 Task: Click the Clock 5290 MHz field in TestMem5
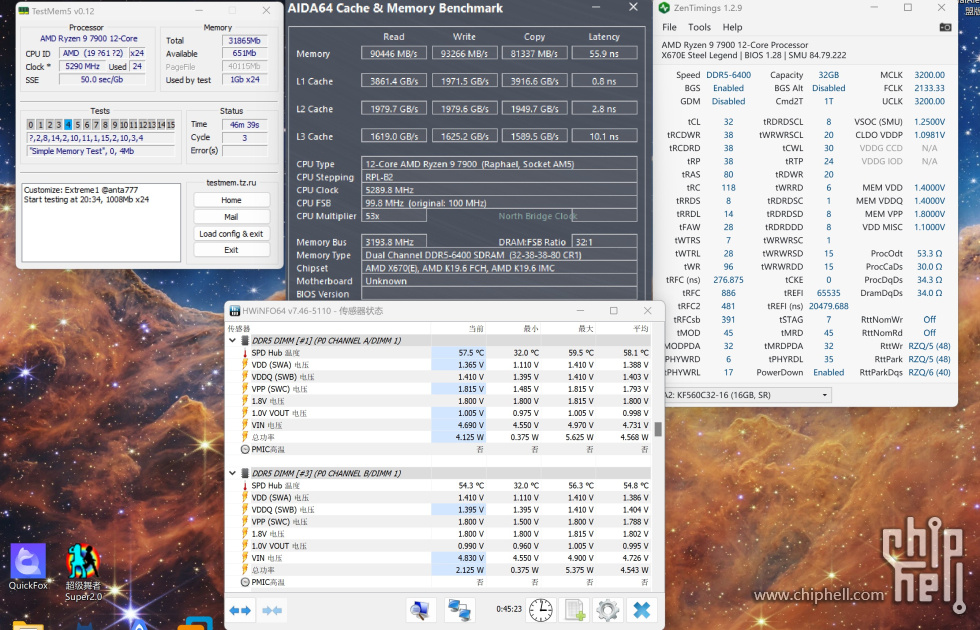(x=82, y=66)
